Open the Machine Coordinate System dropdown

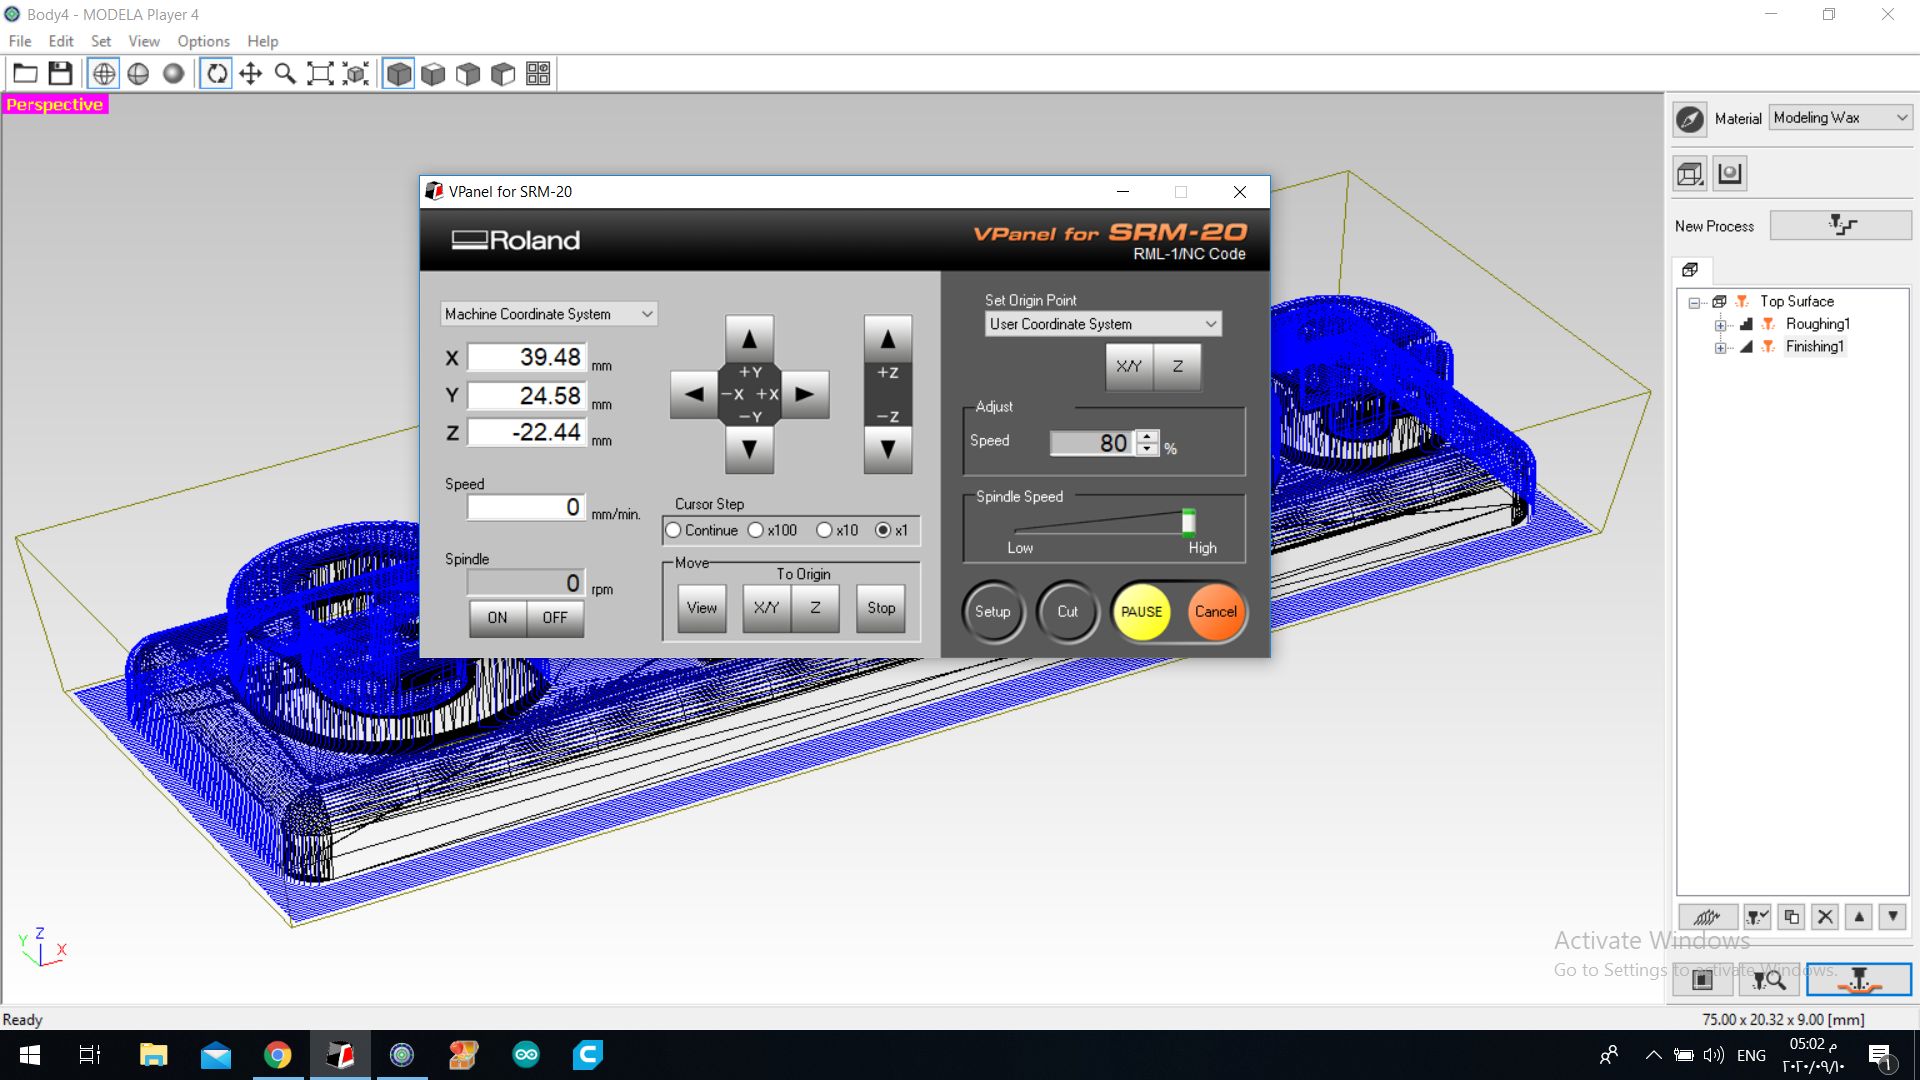pyautogui.click(x=548, y=314)
